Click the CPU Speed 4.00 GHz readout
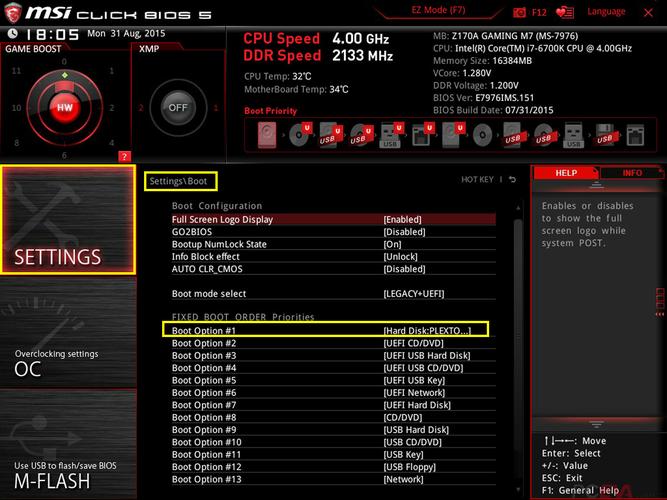Image resolution: width=667 pixels, height=500 pixels. click(316, 39)
